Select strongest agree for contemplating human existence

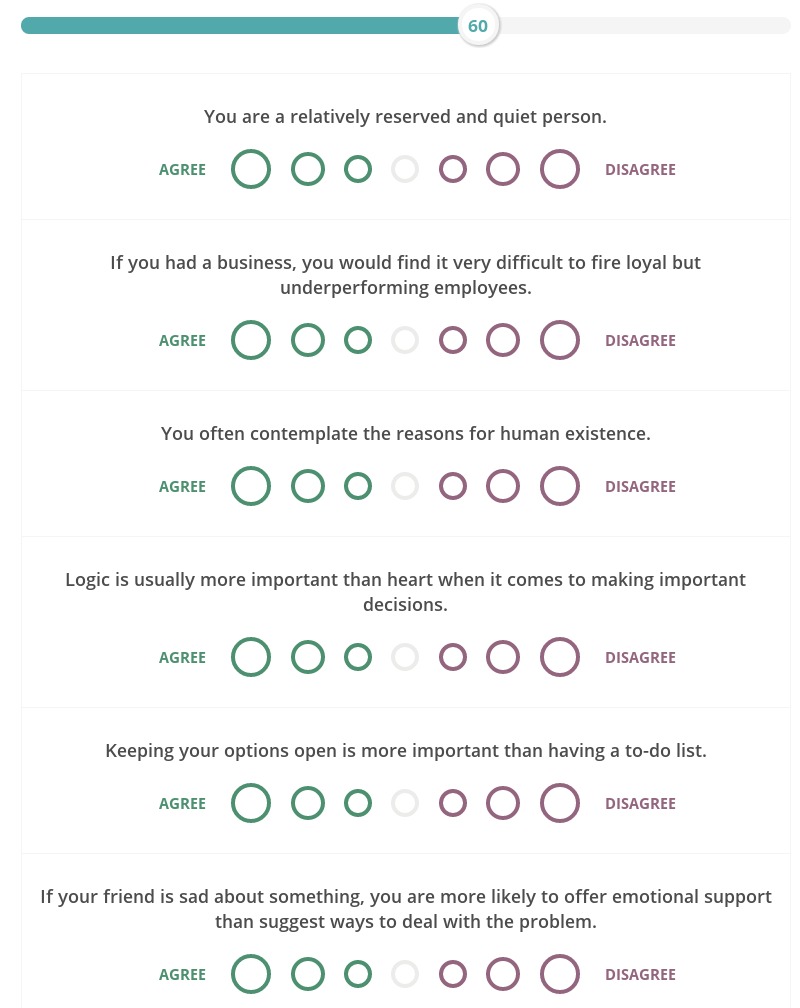[251, 486]
